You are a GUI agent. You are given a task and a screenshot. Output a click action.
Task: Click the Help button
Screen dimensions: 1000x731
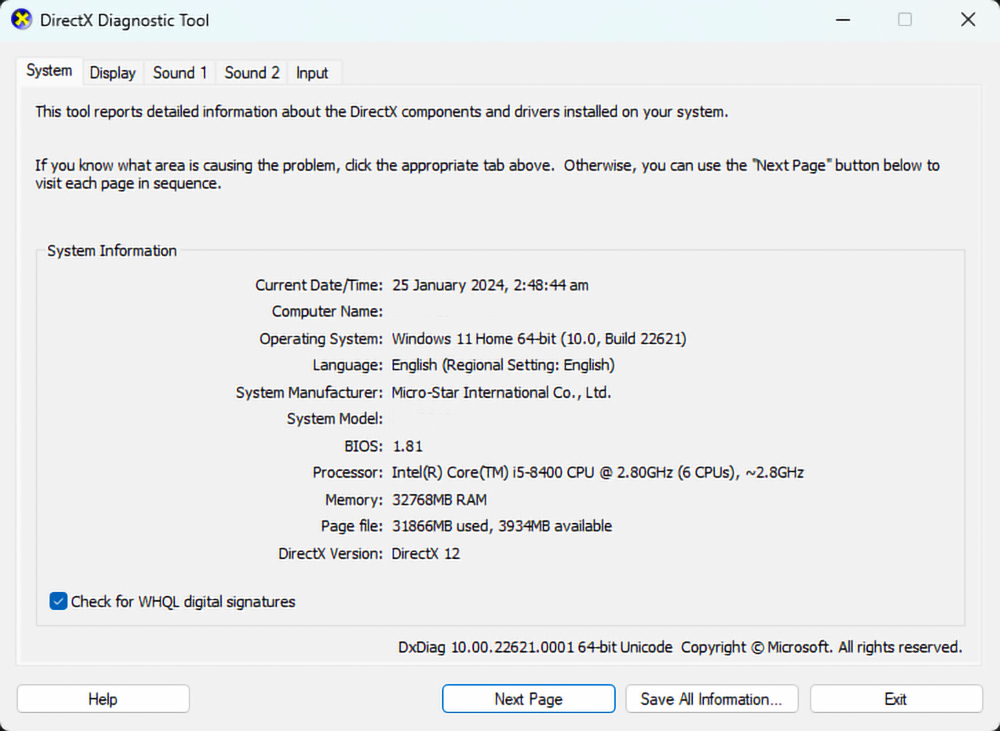tap(103, 699)
